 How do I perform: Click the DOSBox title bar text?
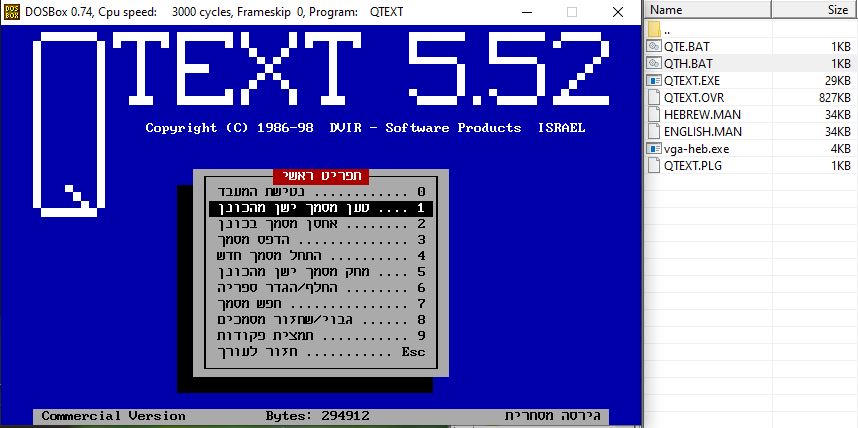(214, 12)
